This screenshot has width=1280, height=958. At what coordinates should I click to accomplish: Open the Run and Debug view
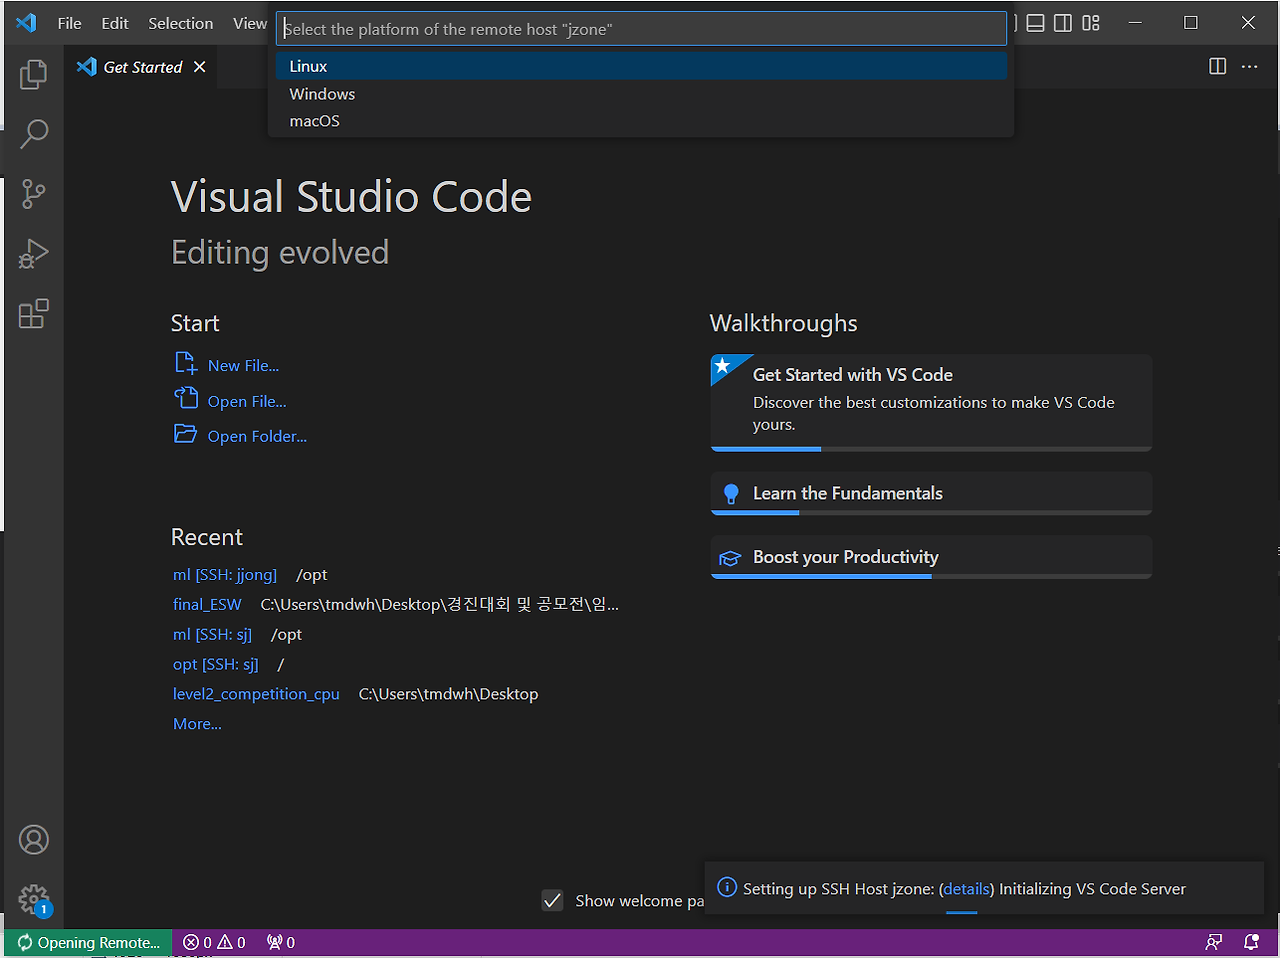33,254
